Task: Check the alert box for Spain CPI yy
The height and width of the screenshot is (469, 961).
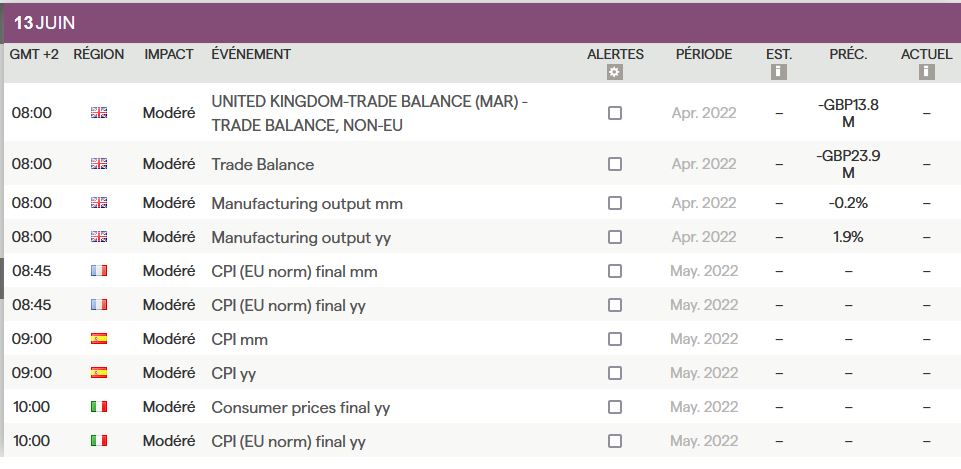Action: coord(615,373)
